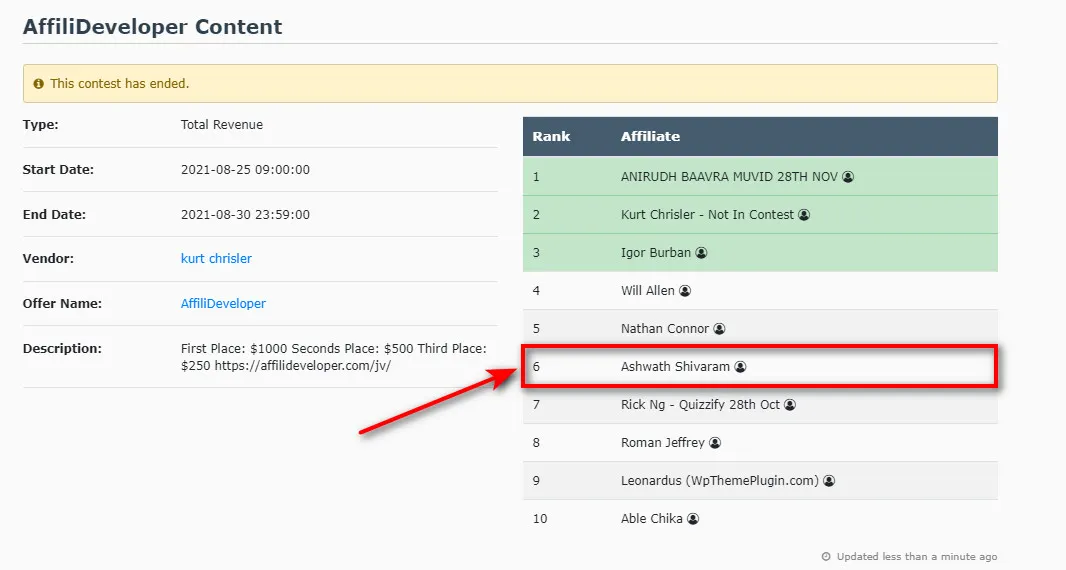Click user icon beside Ashwath Shivaram
Screen dimensions: 1066x570
click(740, 367)
